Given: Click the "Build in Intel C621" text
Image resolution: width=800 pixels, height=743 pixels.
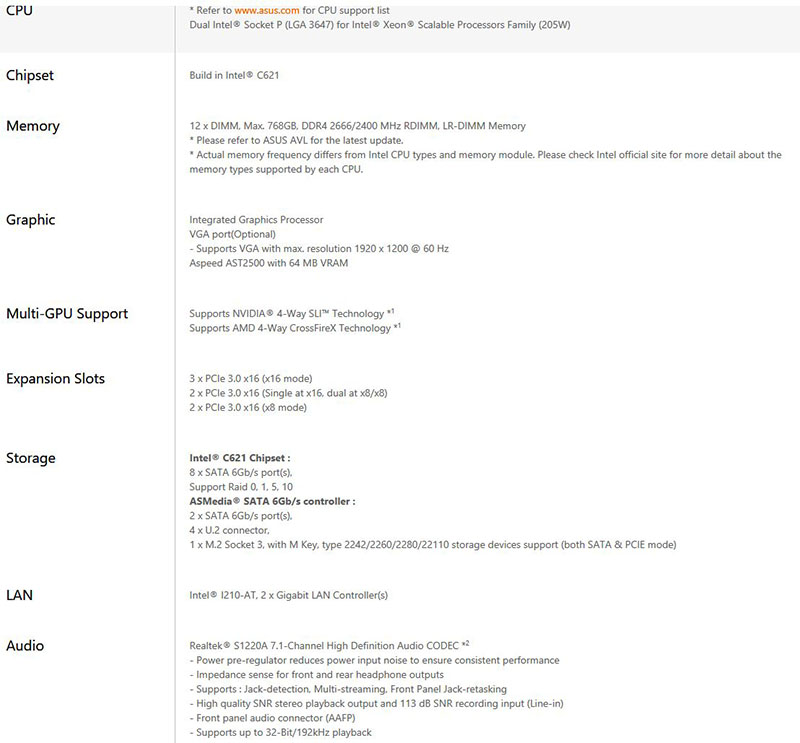Looking at the screenshot, I should 241,75.
